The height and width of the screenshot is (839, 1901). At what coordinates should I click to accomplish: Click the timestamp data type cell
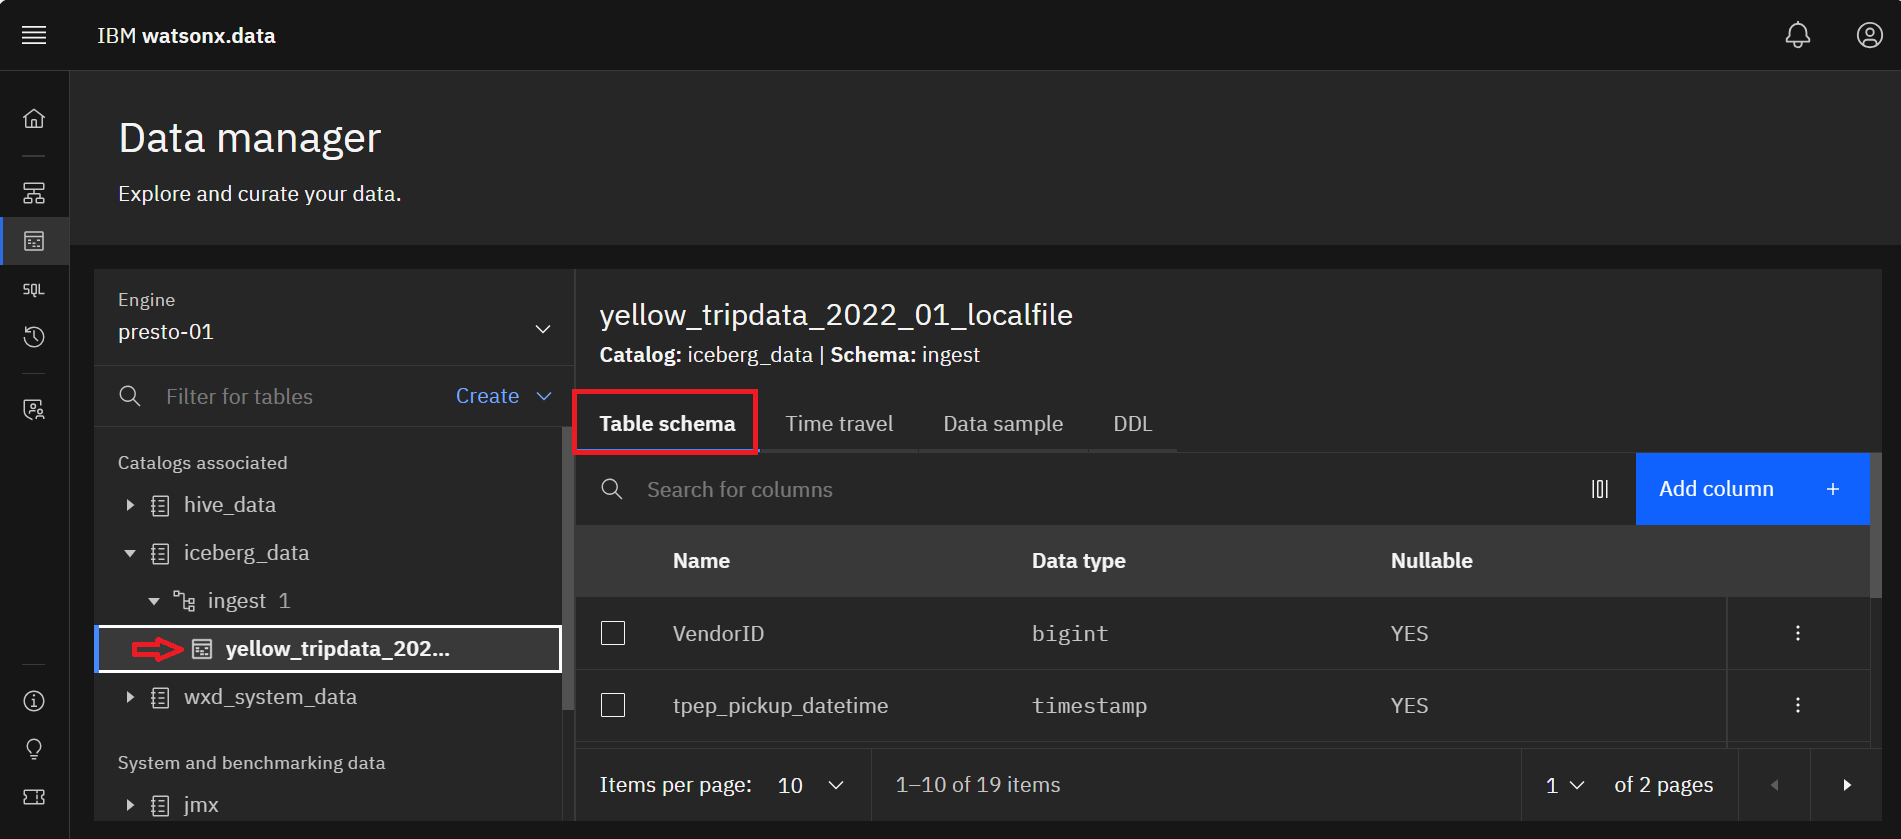point(1089,706)
